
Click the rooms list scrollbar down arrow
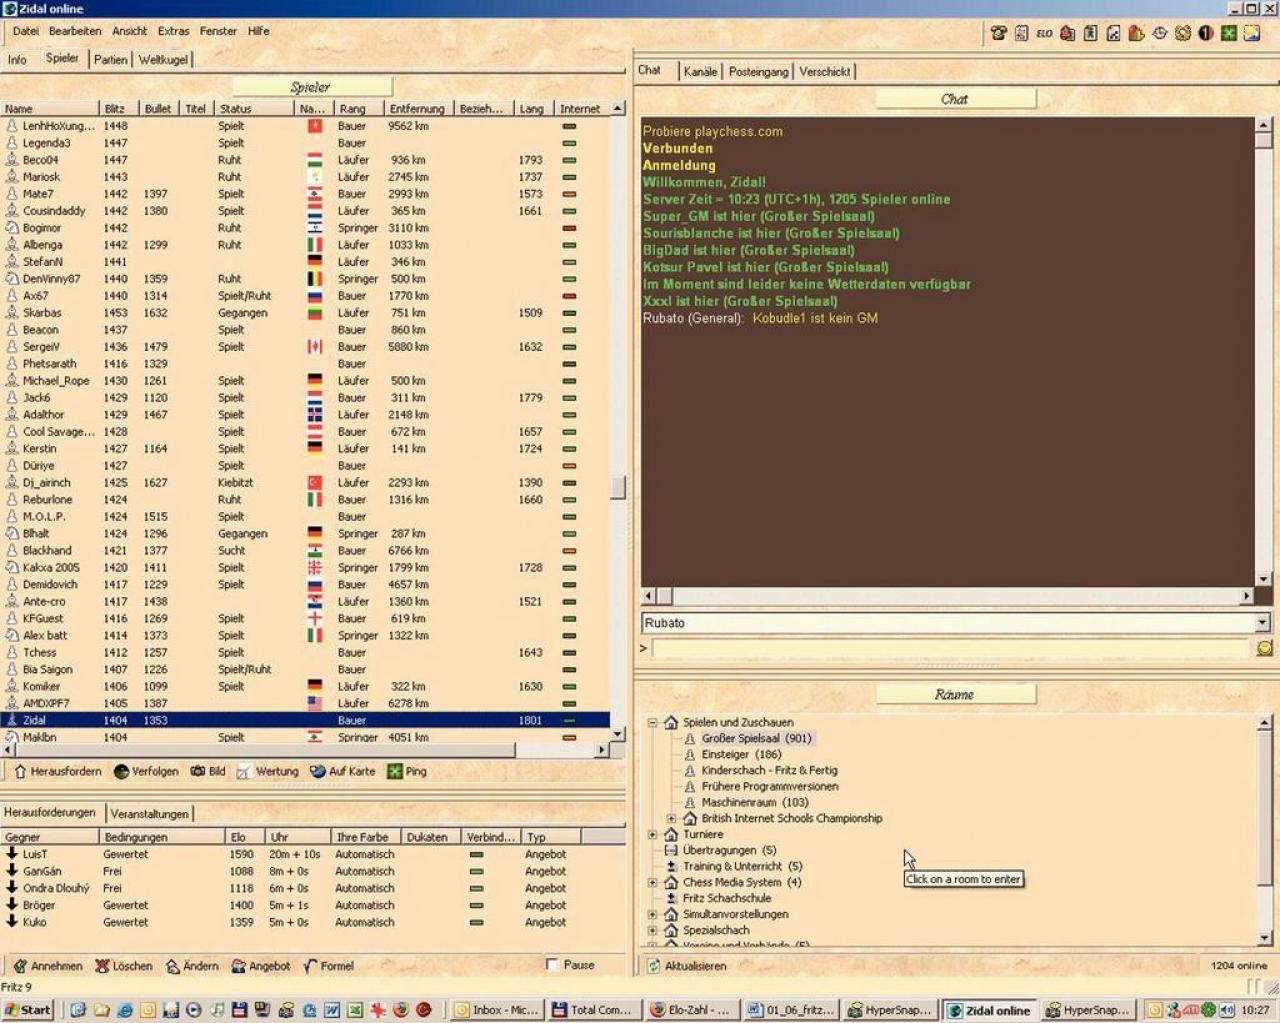click(x=1264, y=938)
